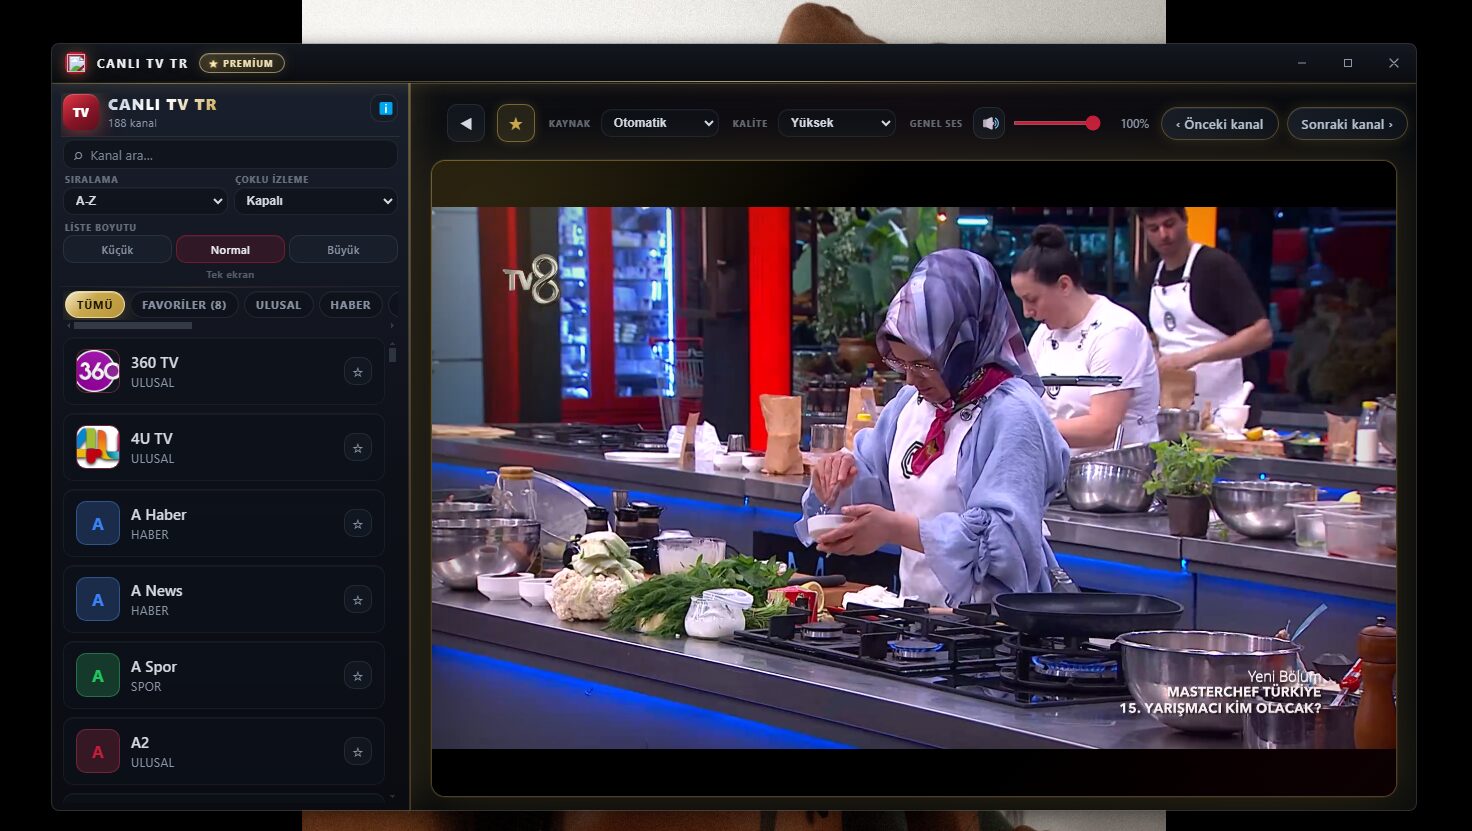The width and height of the screenshot is (1472, 831).
Task: Set list size to Büyük
Action: click(343, 249)
